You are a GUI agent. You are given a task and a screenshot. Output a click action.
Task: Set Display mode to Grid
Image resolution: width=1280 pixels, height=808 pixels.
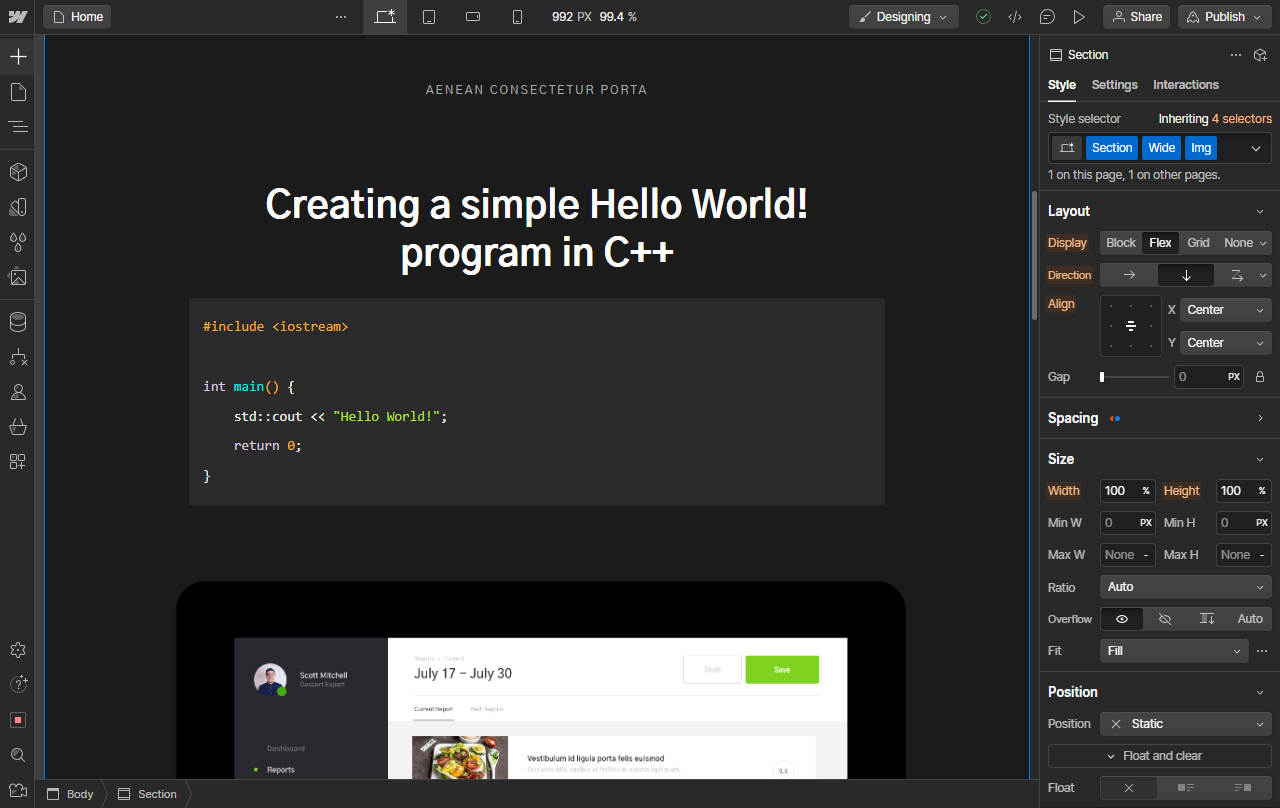tap(1198, 242)
